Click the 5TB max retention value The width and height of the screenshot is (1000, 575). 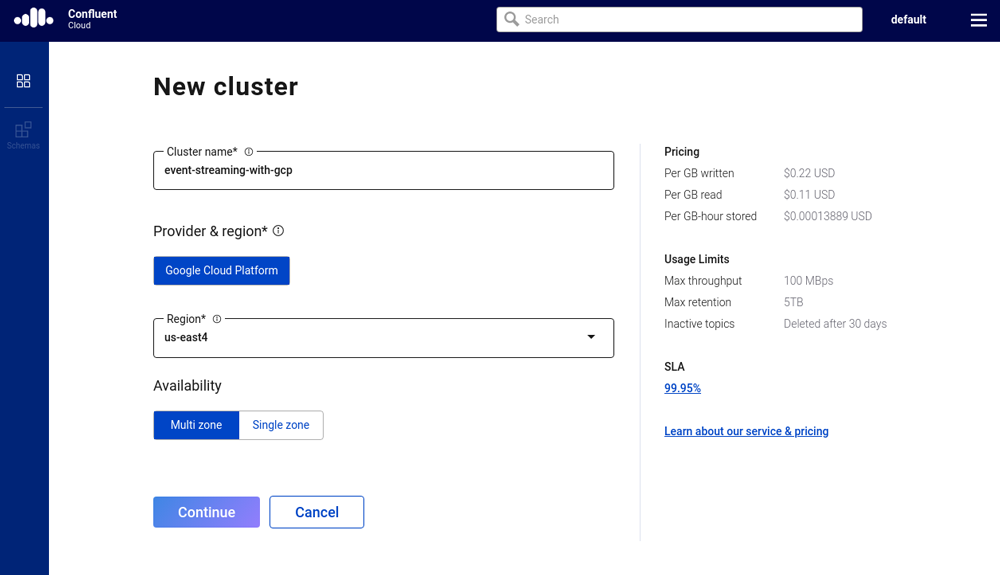click(793, 302)
